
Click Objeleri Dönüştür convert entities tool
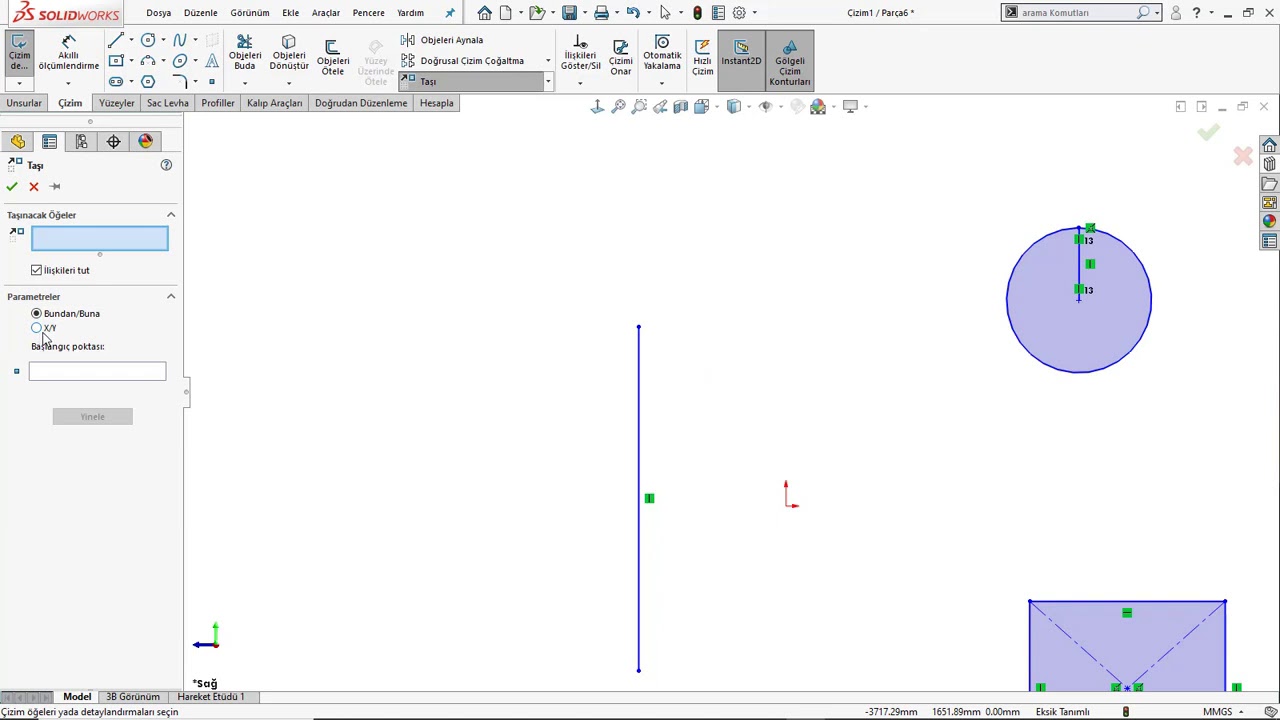pyautogui.click(x=289, y=53)
